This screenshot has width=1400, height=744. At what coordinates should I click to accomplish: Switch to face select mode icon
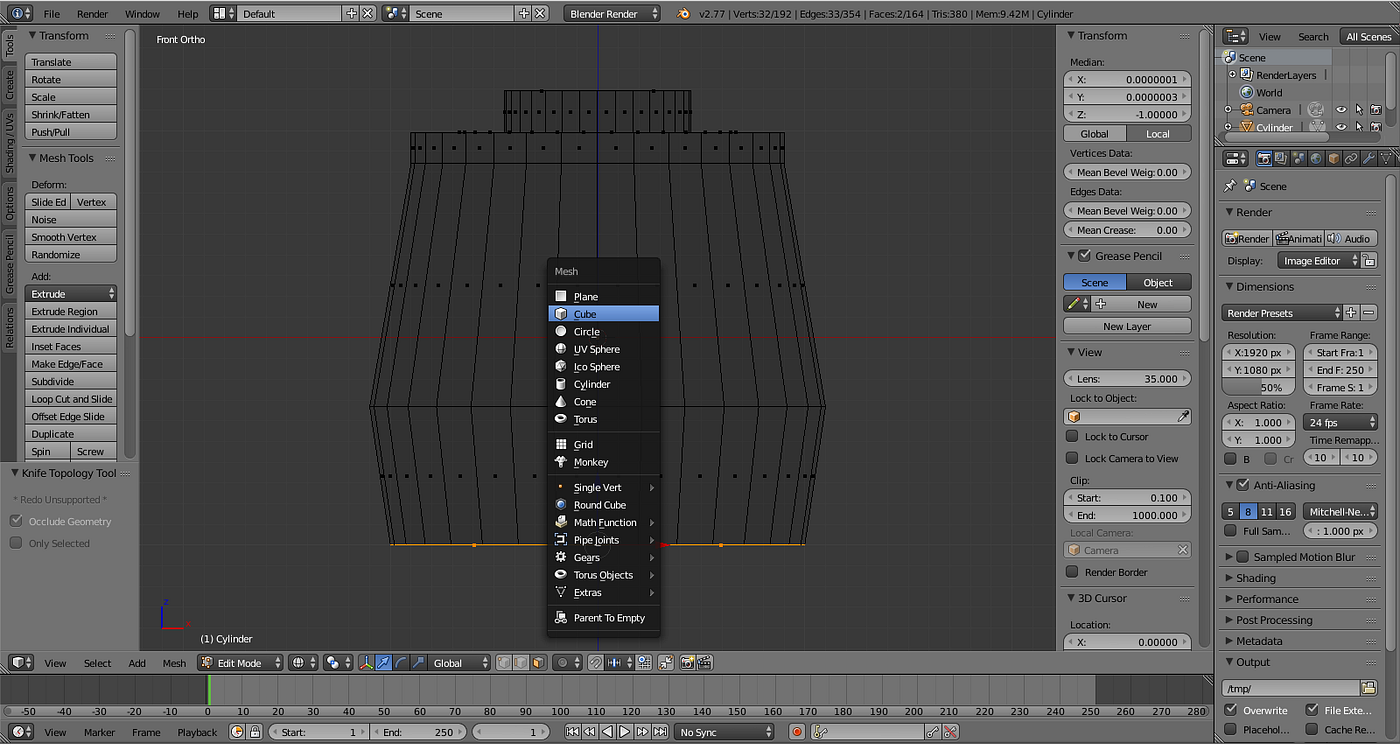point(539,663)
